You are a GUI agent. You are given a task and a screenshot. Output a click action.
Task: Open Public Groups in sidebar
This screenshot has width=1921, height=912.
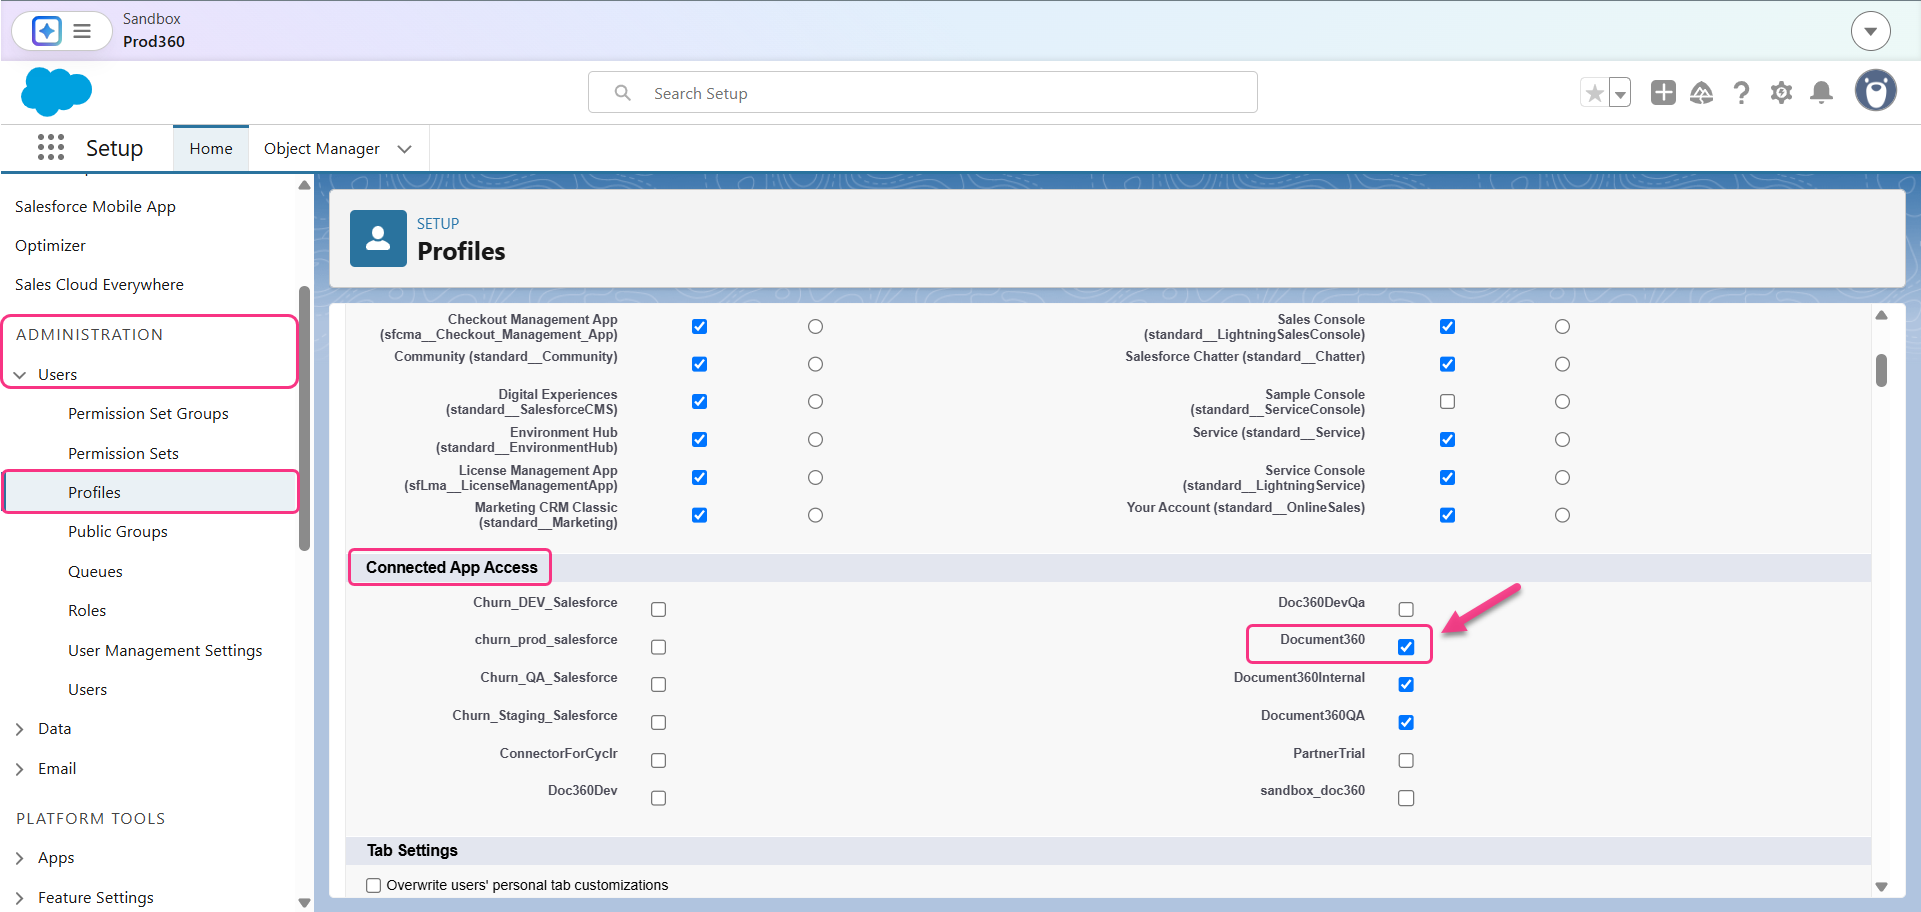click(x=118, y=532)
